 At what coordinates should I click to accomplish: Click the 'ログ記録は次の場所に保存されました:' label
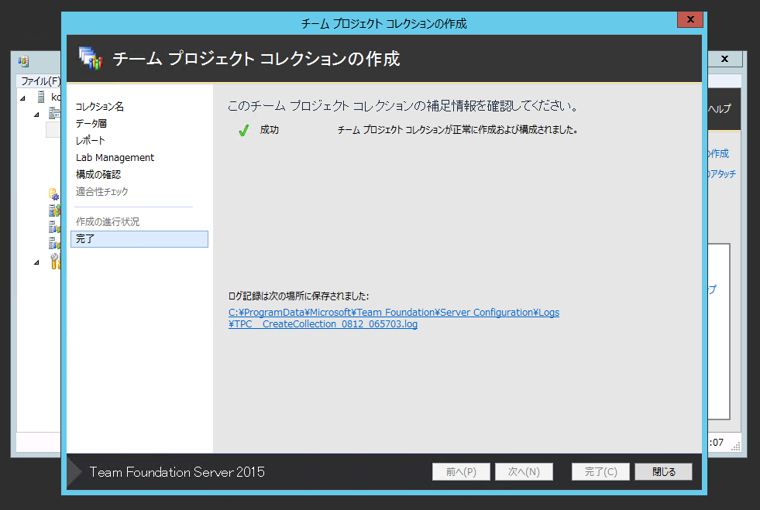click(299, 296)
